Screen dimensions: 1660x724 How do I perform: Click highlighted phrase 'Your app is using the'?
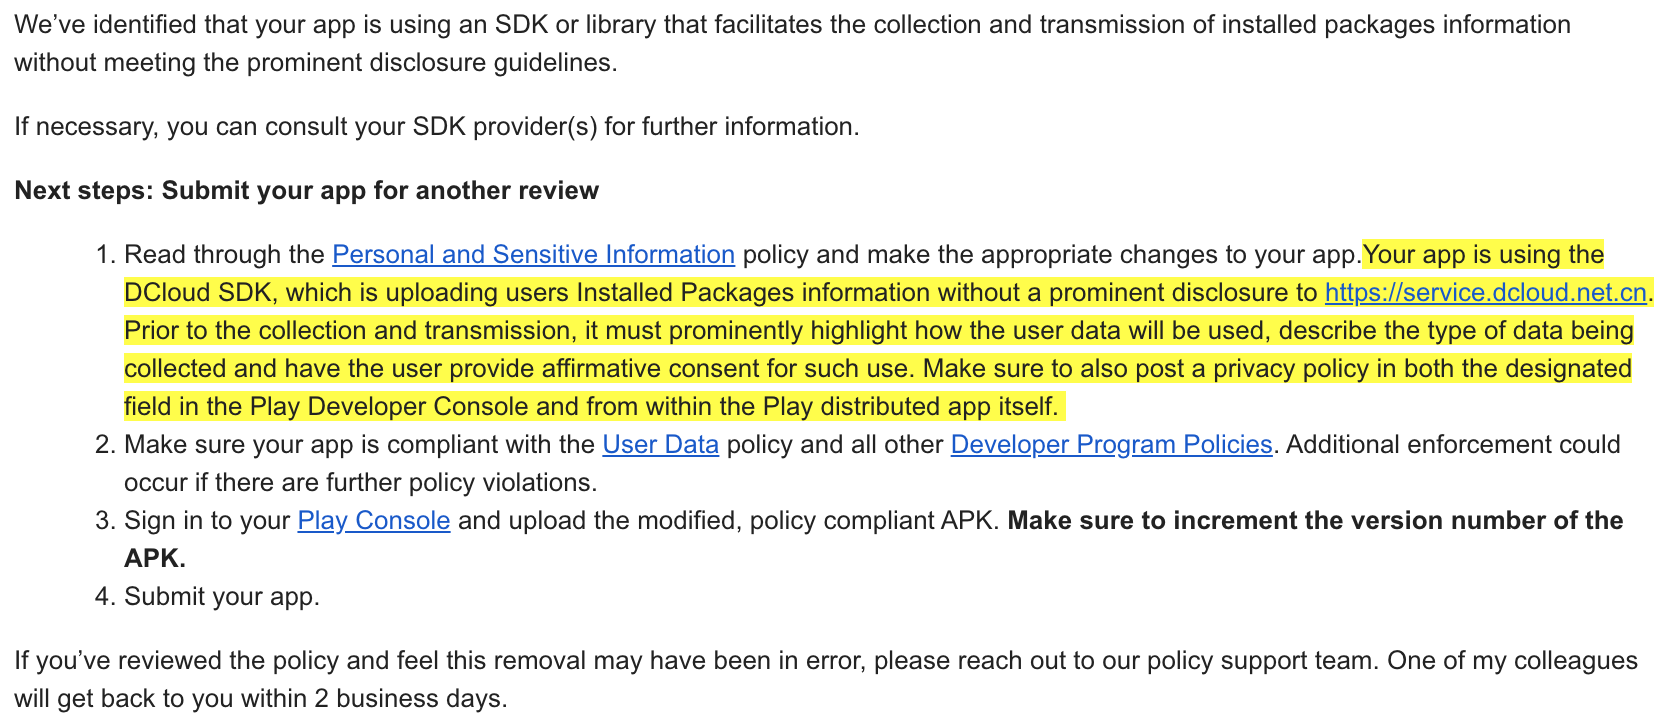[x=1483, y=255]
